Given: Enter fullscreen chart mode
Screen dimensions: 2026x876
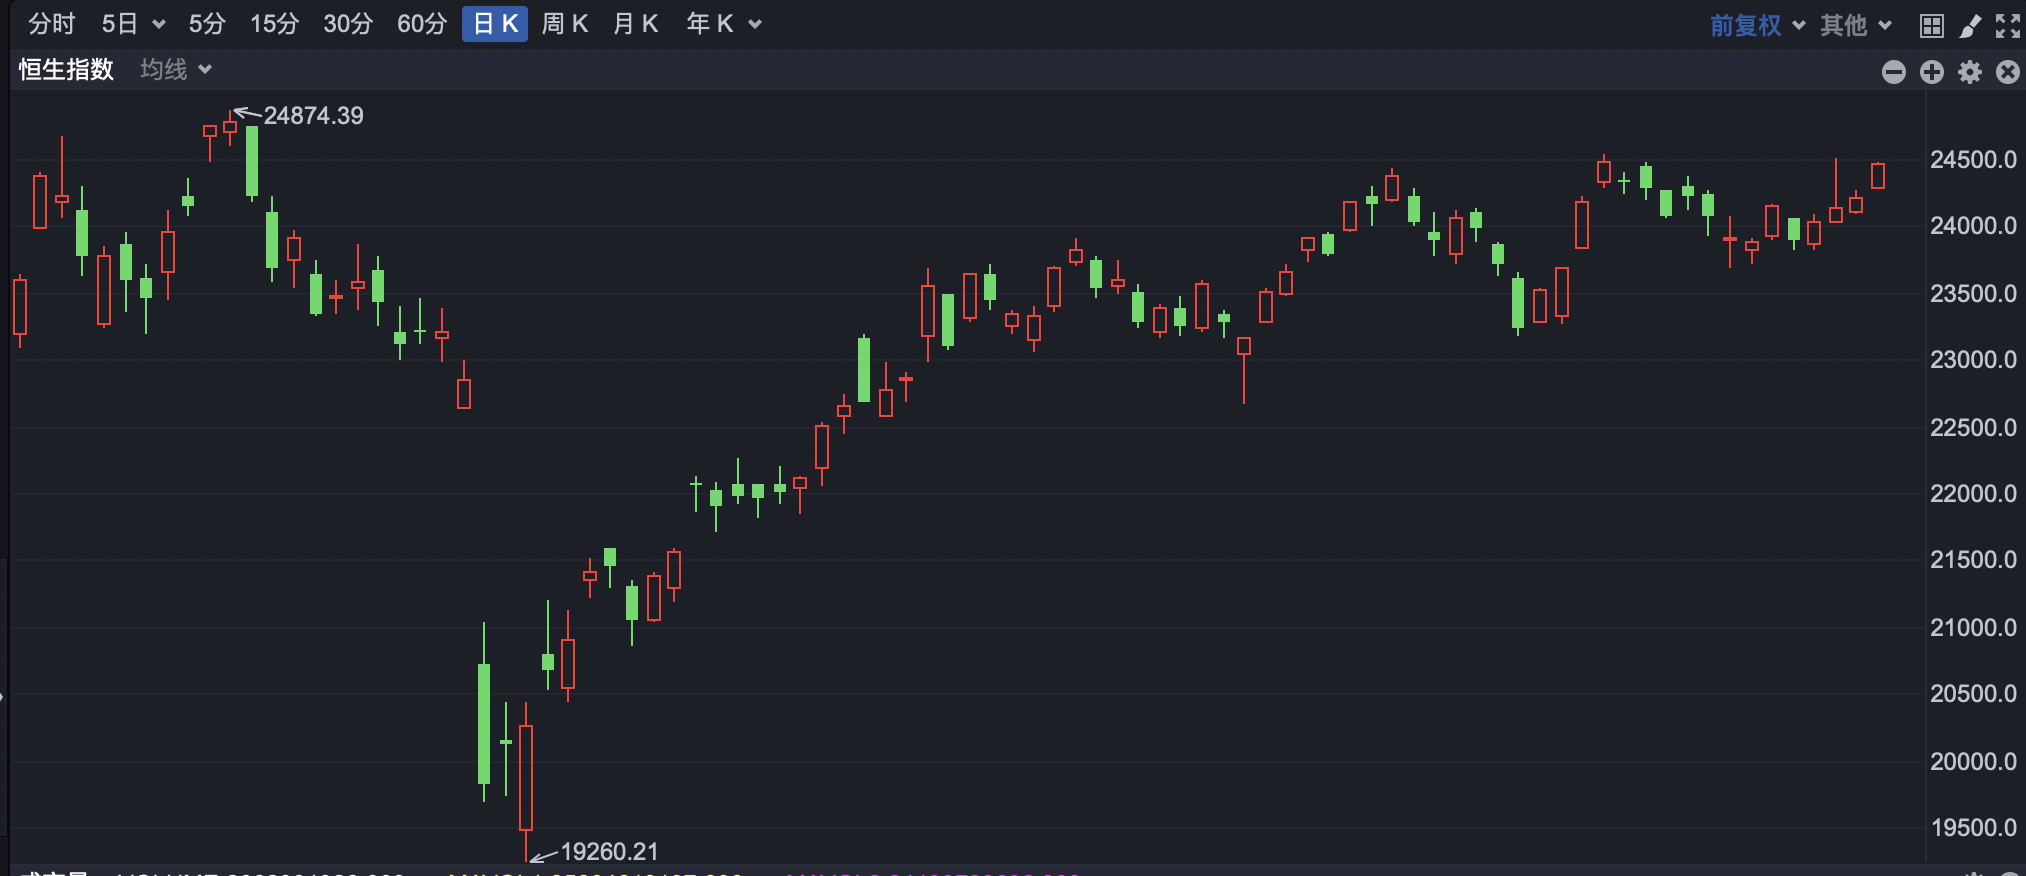Looking at the screenshot, I should click(x=2008, y=25).
